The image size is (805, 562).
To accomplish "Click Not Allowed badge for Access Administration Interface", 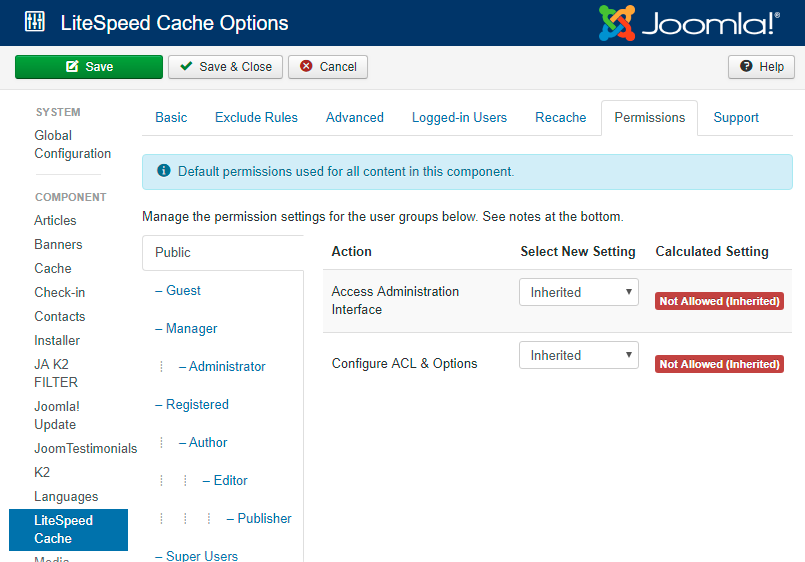I will (719, 301).
